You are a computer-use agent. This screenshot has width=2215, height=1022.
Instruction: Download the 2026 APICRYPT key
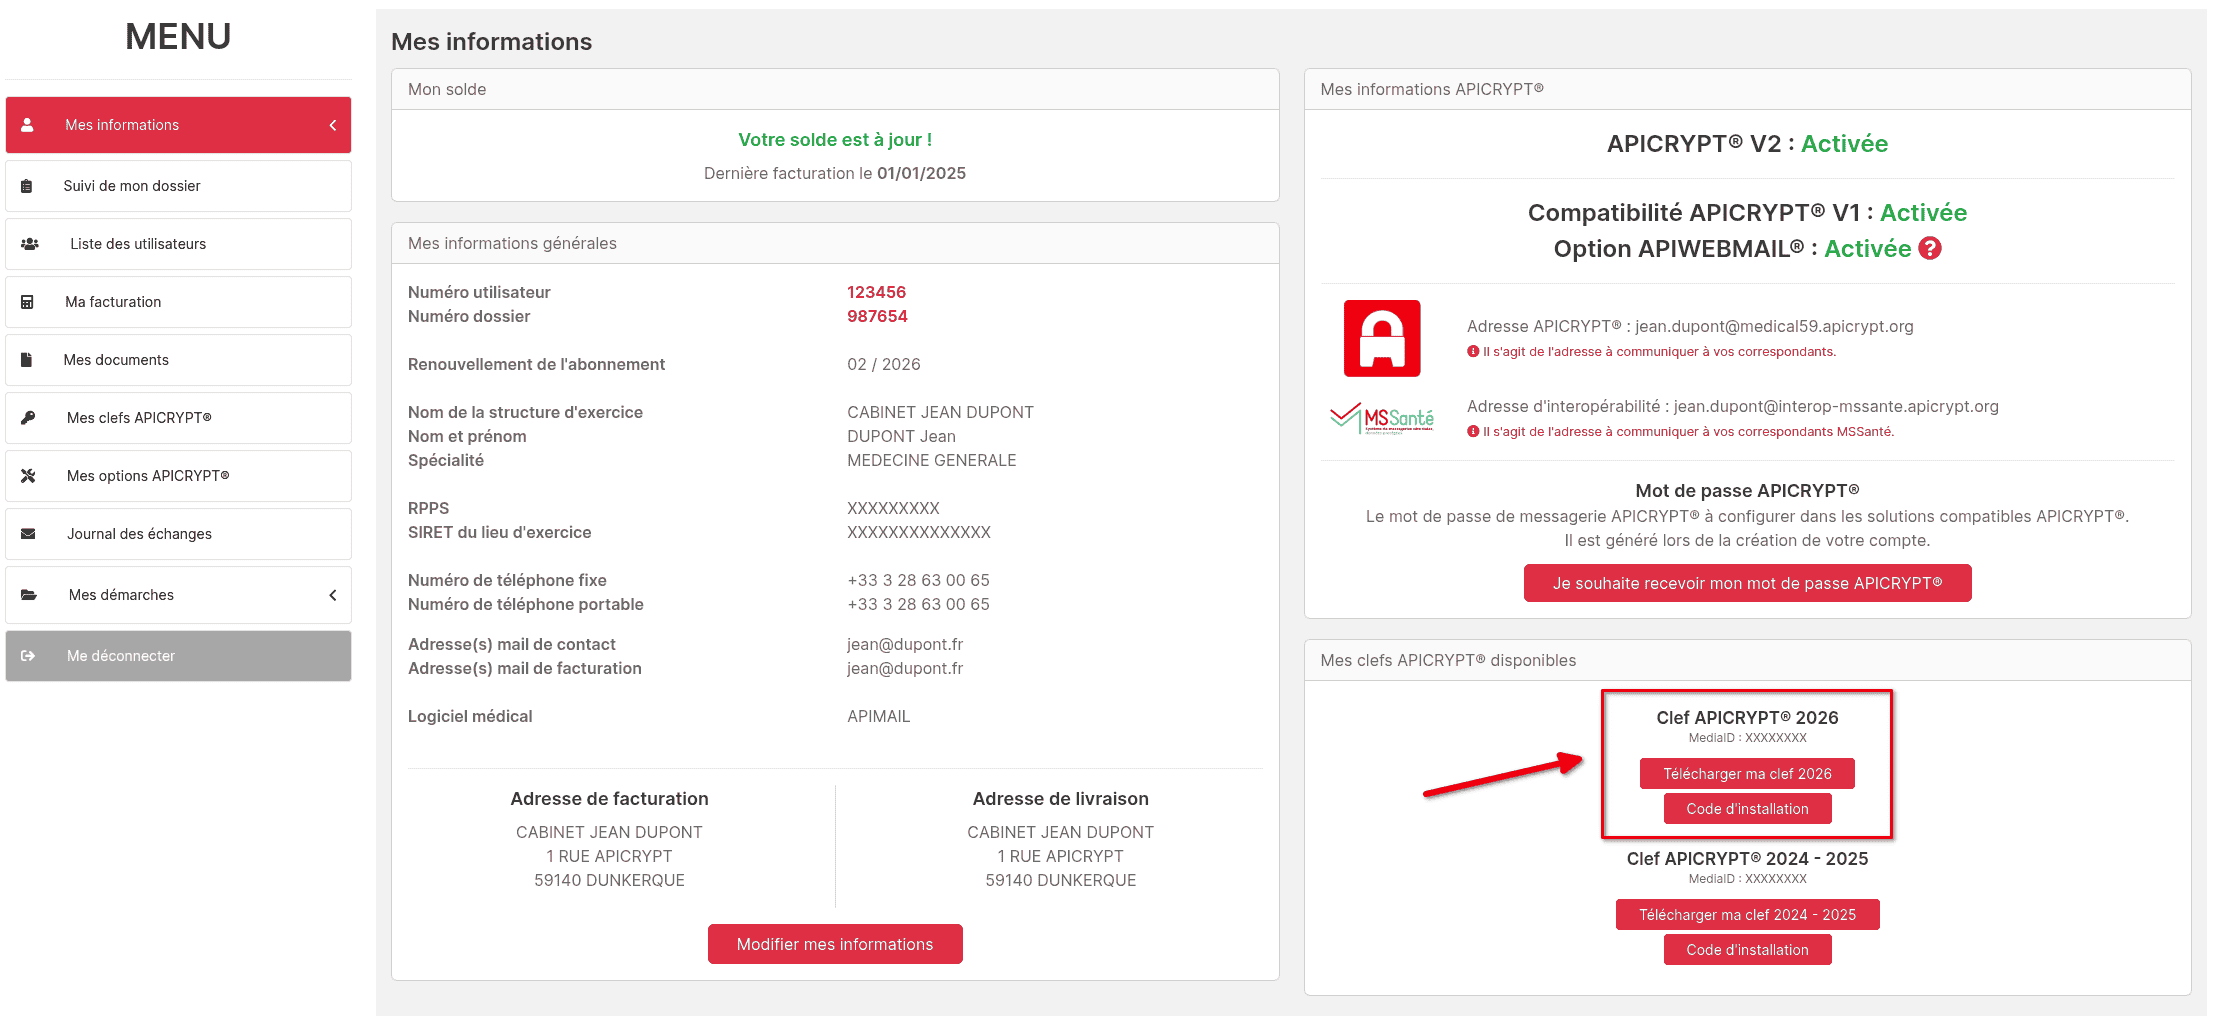(x=1746, y=774)
